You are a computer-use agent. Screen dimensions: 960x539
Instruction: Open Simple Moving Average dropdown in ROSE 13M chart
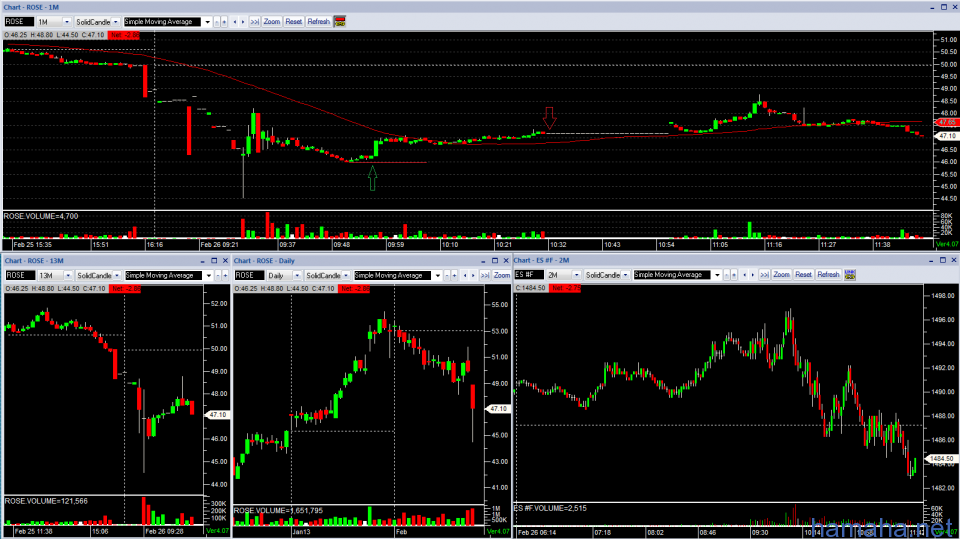(x=209, y=276)
